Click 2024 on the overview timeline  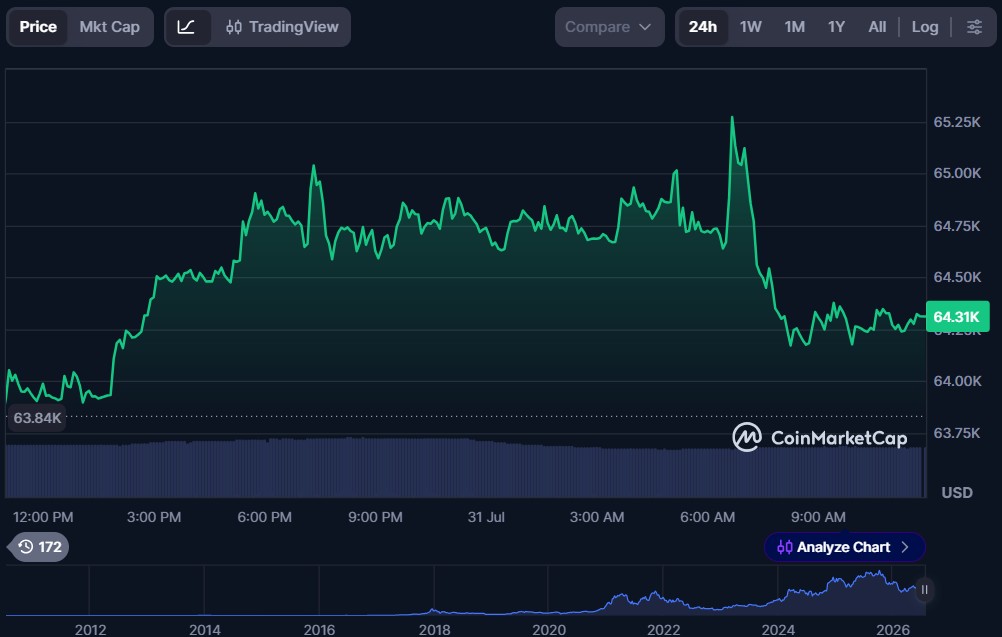pyautogui.click(x=778, y=630)
